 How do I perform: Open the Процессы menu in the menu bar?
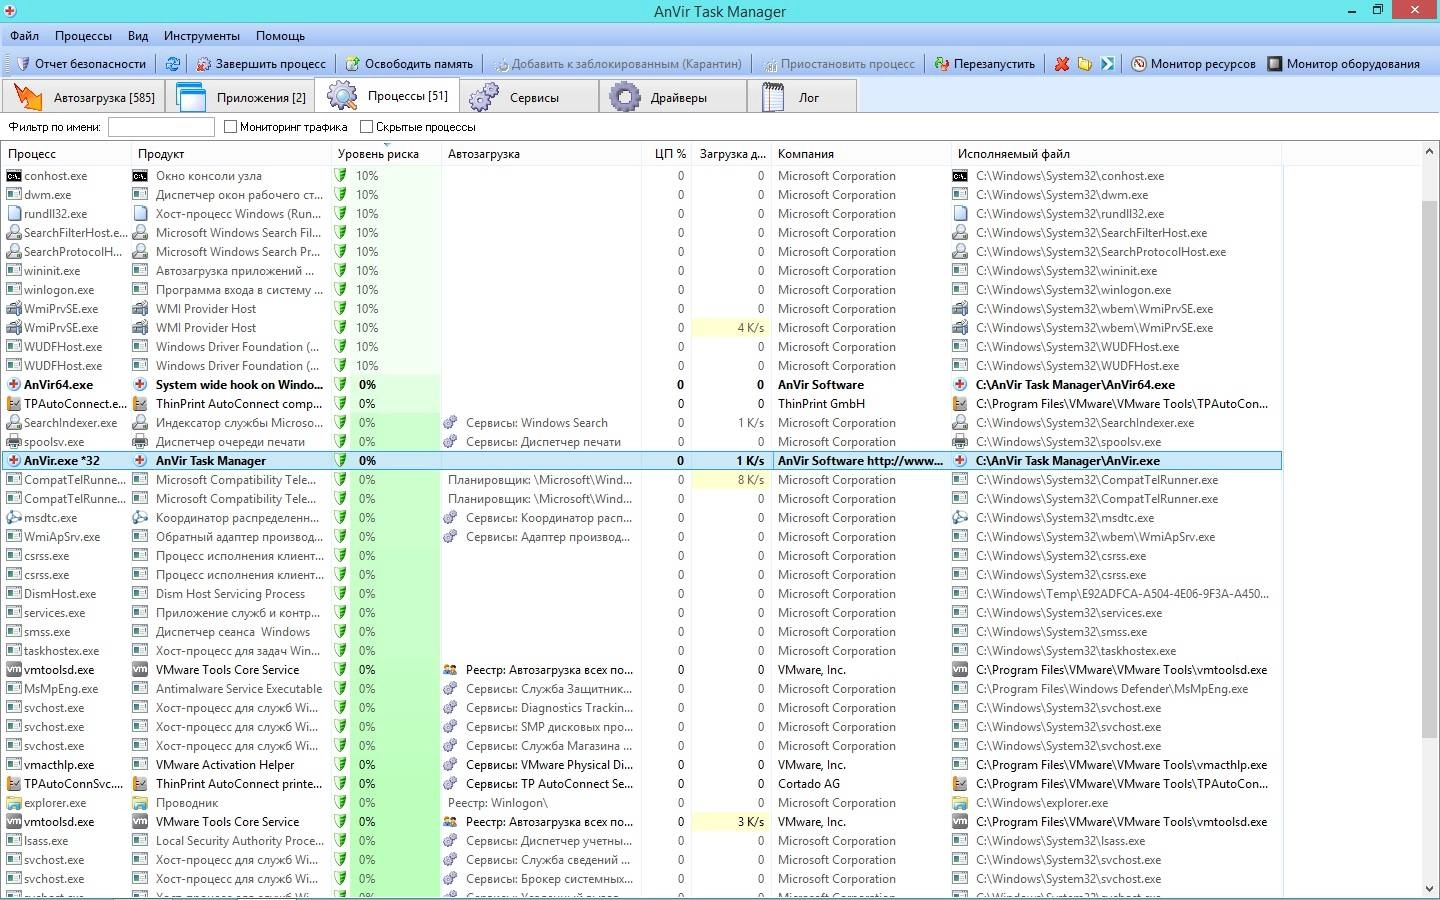tap(83, 36)
